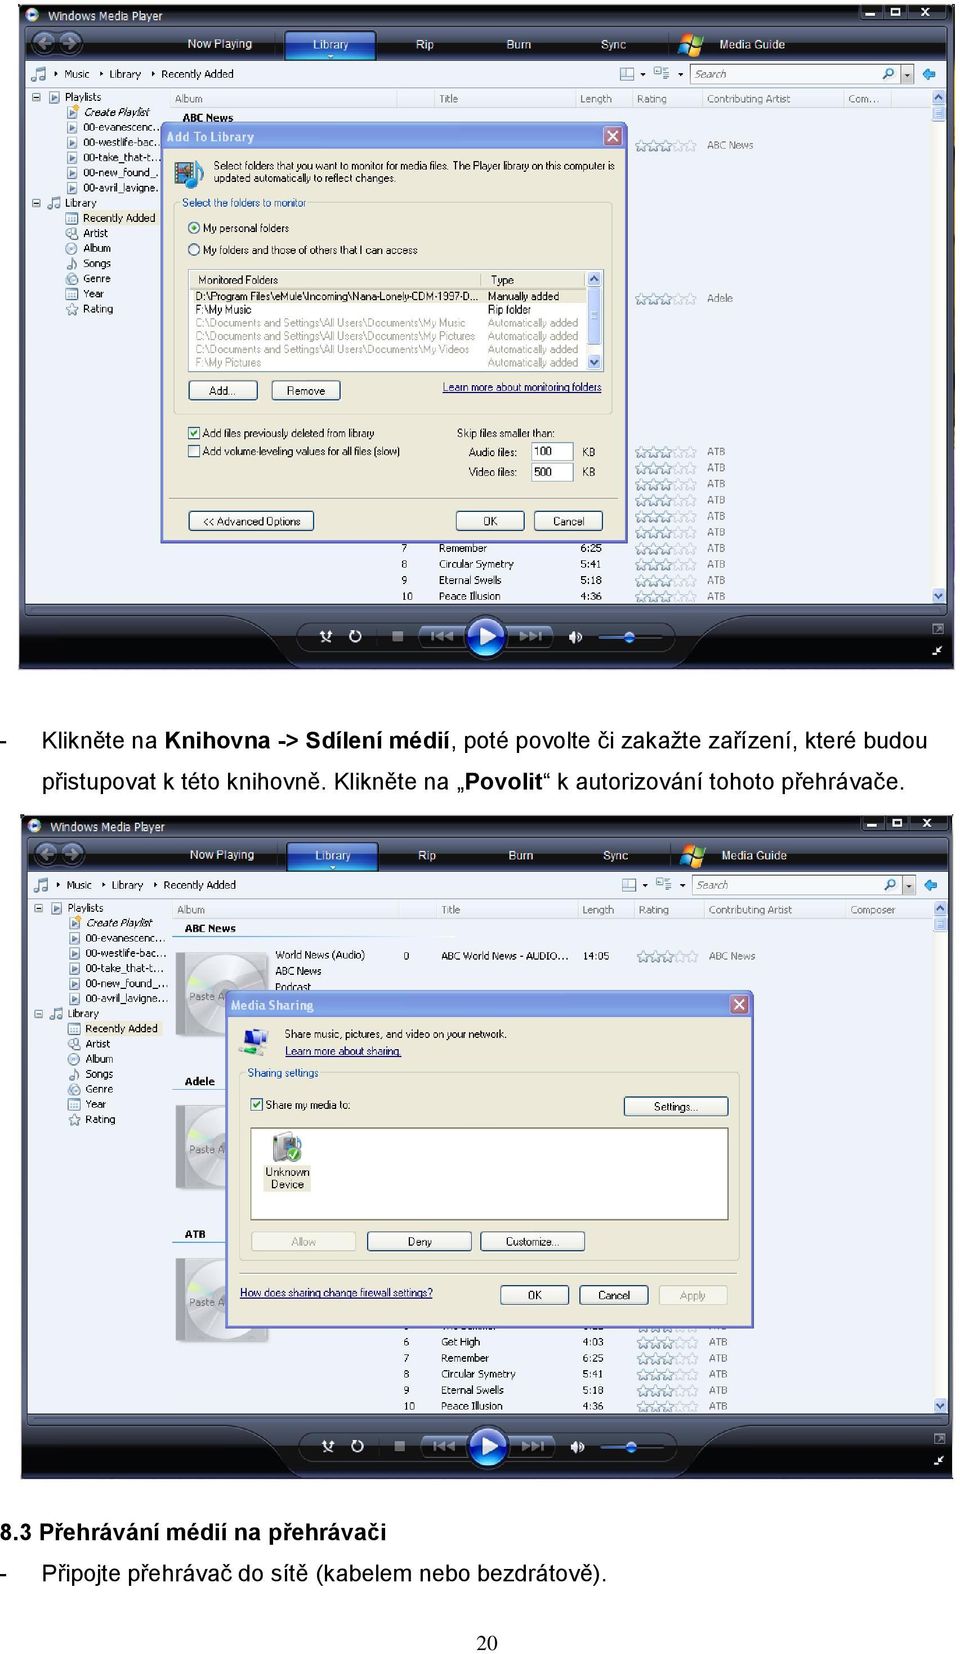Go back with upper window's Back arrow
The image size is (960, 1654).
pos(44,43)
